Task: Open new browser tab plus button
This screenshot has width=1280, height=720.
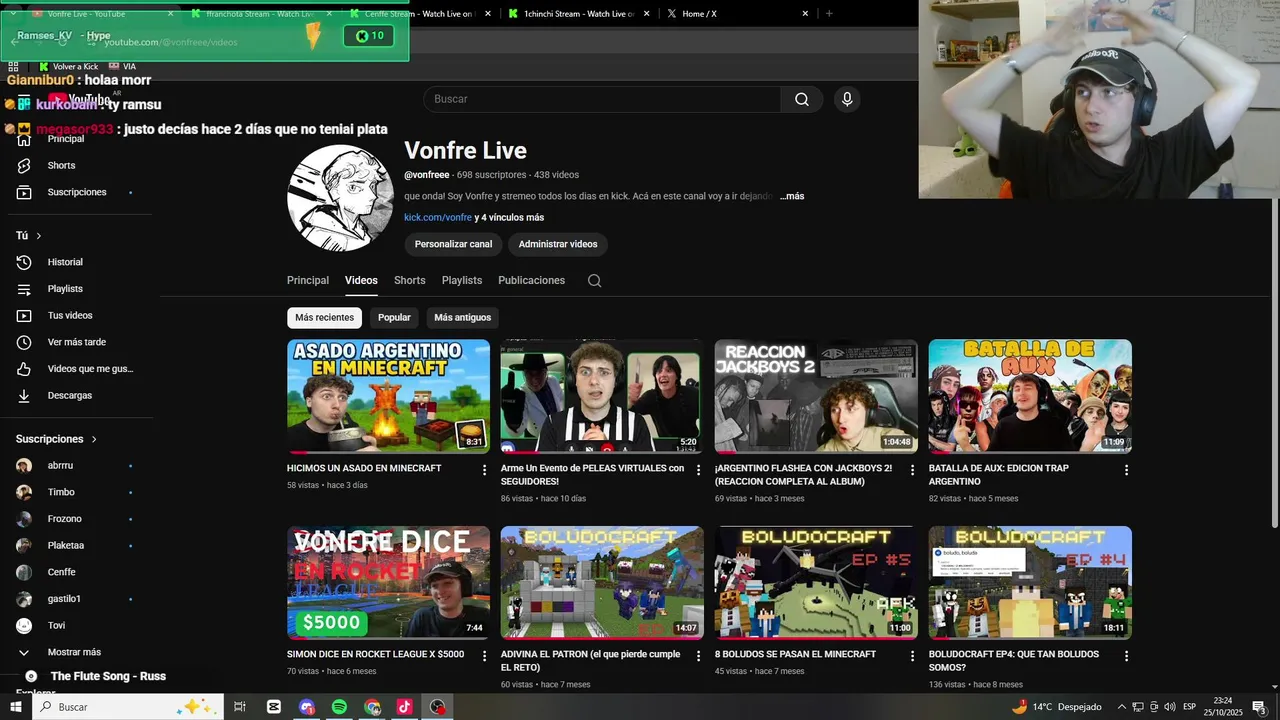Action: [829, 14]
